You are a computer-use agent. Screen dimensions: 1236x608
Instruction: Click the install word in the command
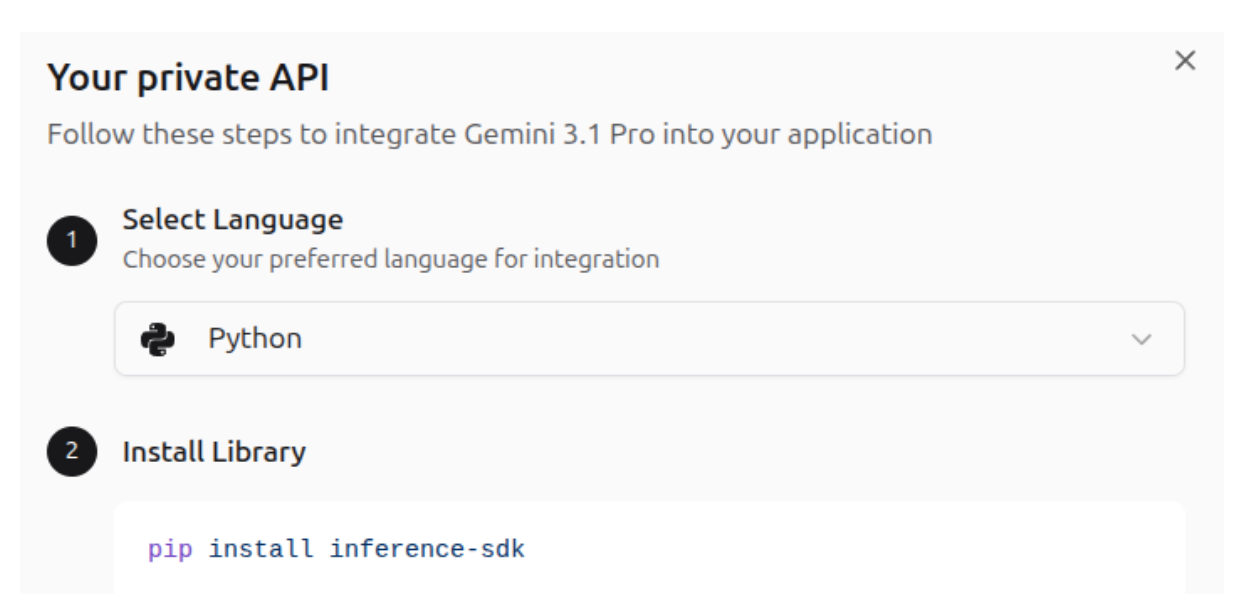[264, 549]
